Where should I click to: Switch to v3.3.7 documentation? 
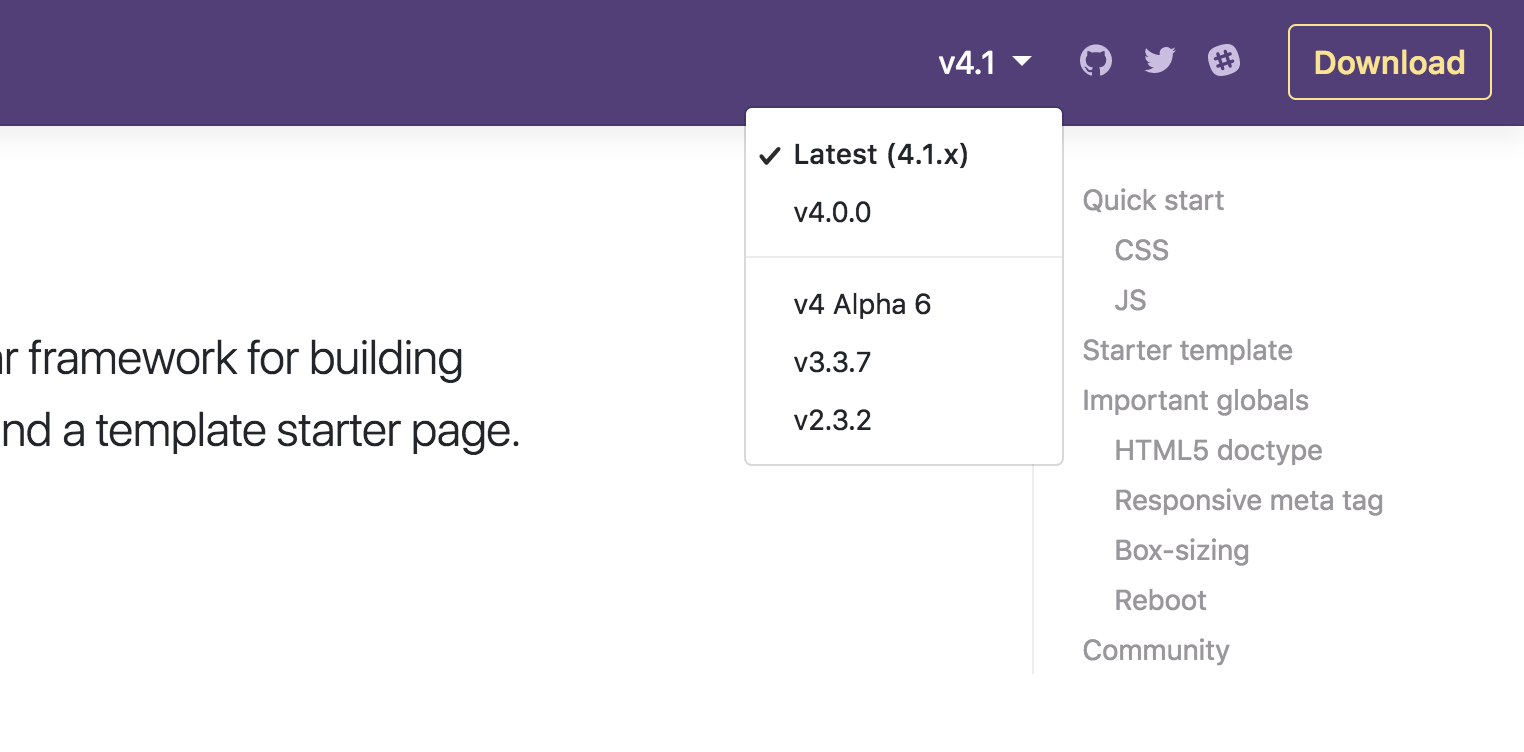point(904,362)
